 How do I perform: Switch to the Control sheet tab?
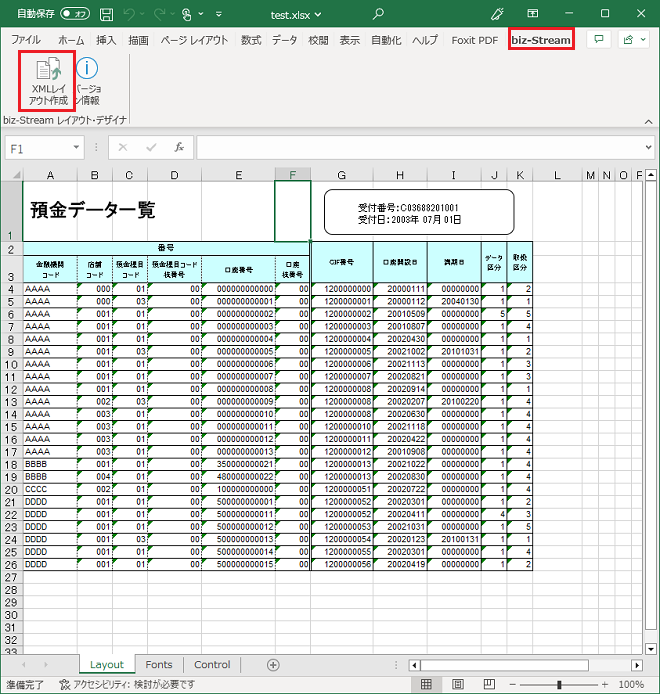click(x=212, y=665)
